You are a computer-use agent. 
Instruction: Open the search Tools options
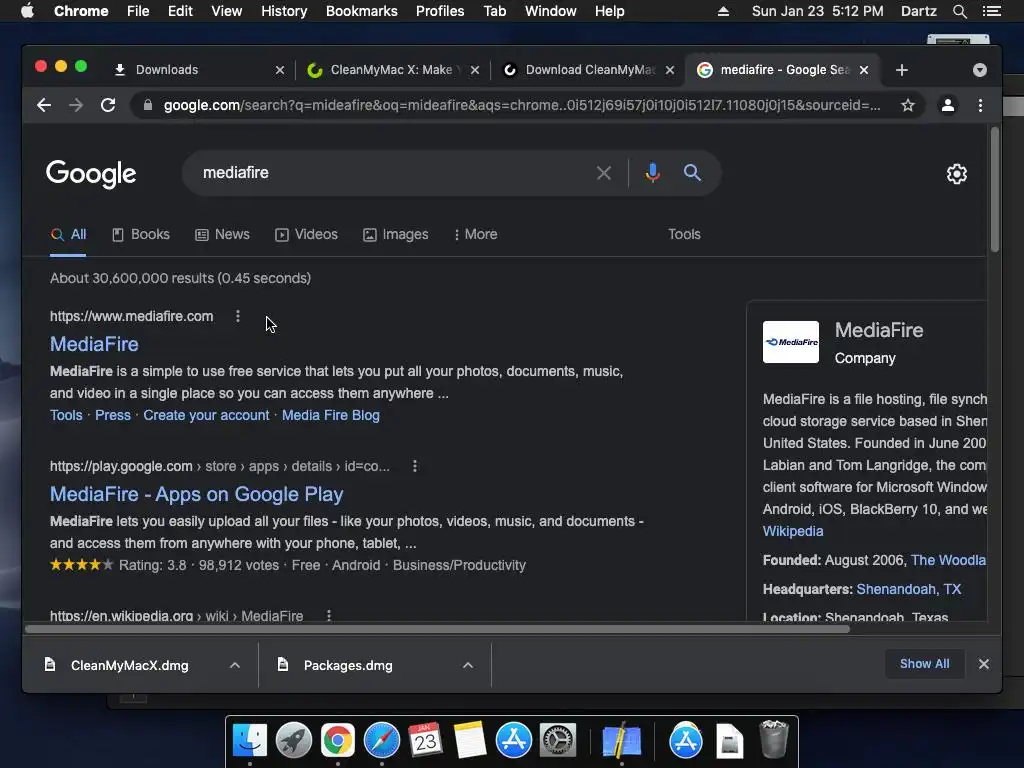(684, 234)
